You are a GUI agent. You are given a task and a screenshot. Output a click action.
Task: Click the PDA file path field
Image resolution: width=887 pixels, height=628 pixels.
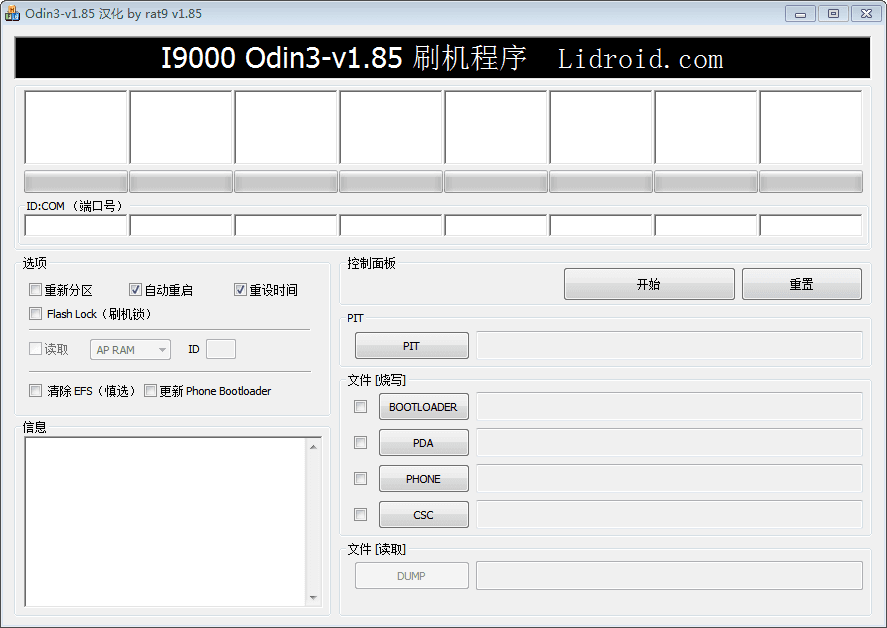tap(669, 443)
